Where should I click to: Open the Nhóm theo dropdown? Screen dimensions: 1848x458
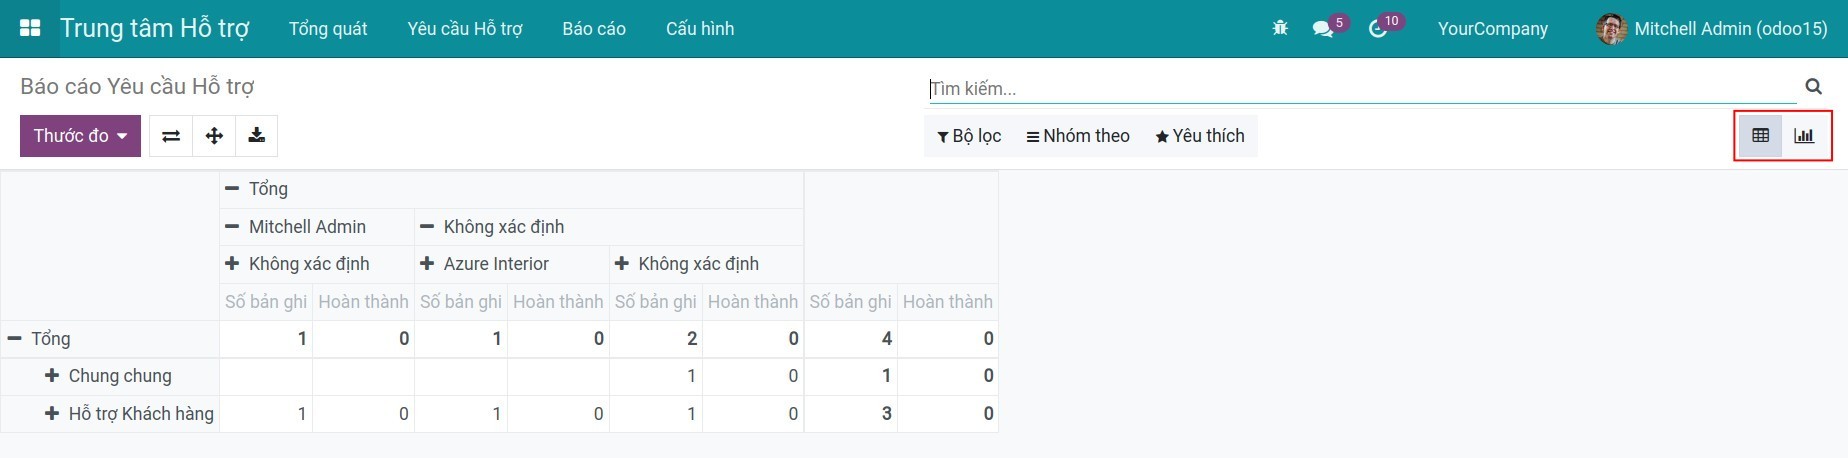pos(1078,136)
